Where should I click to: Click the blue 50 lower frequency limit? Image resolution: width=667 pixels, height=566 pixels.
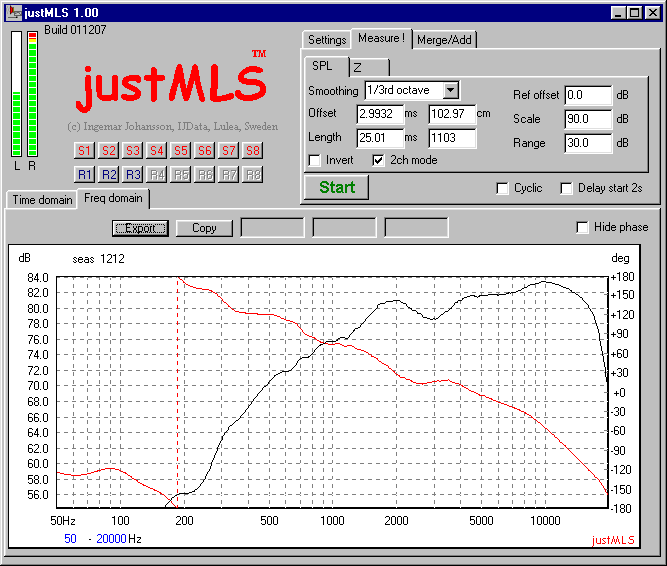coord(70,539)
